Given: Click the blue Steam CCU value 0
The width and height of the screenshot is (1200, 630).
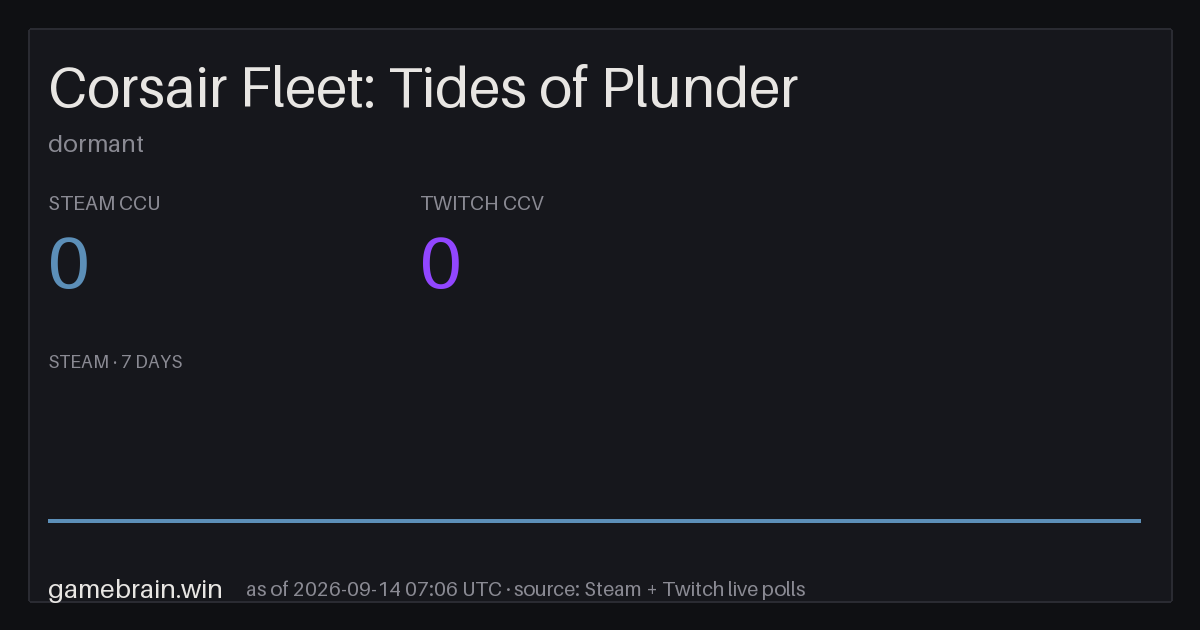Looking at the screenshot, I should click(69, 264).
